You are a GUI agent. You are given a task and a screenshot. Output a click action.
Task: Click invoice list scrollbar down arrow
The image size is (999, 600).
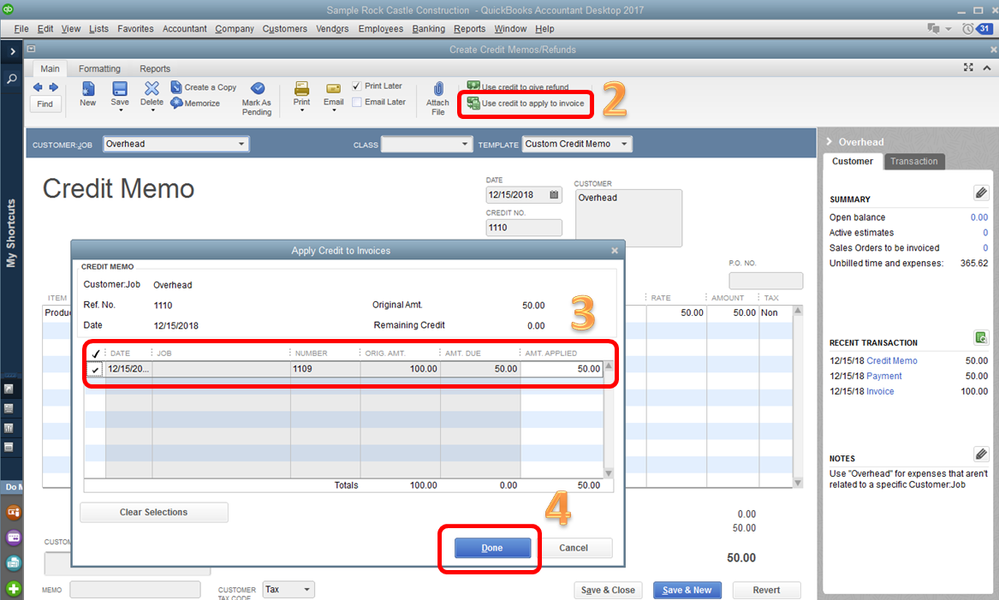click(608, 473)
